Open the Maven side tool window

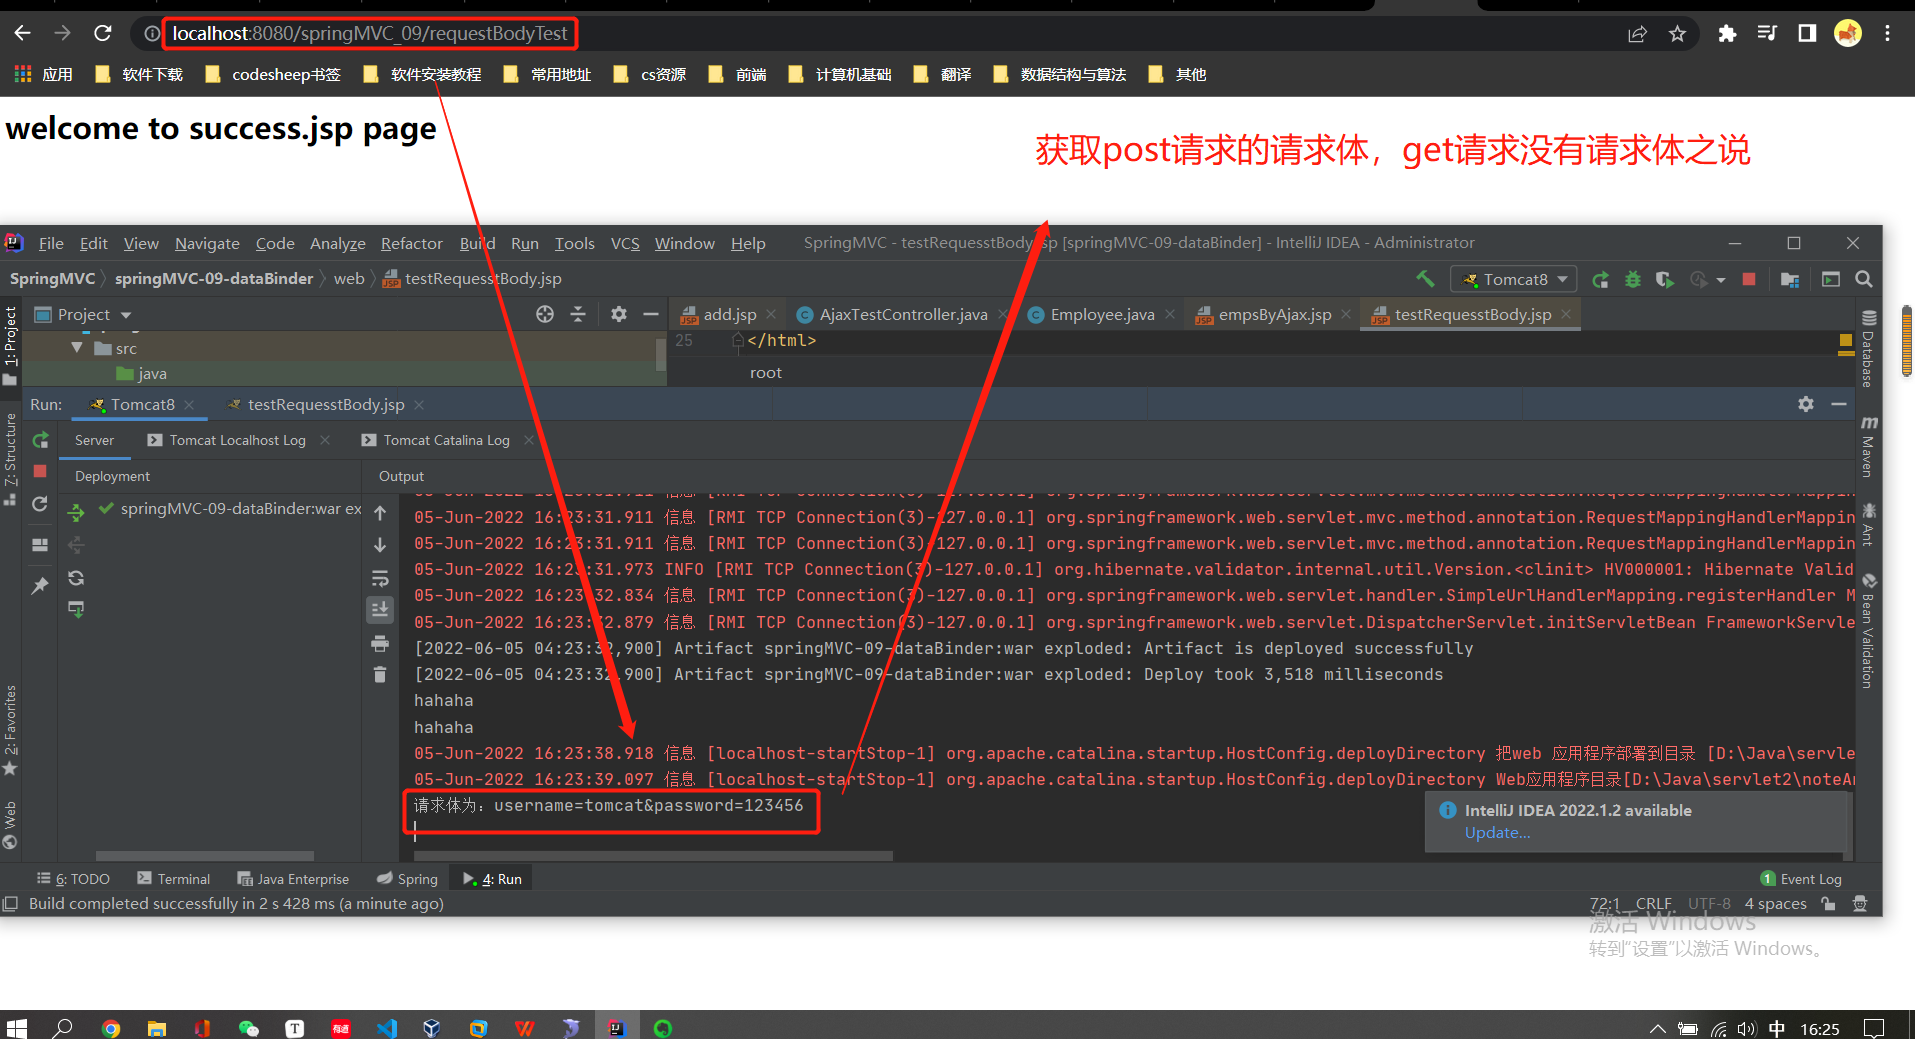(1868, 446)
